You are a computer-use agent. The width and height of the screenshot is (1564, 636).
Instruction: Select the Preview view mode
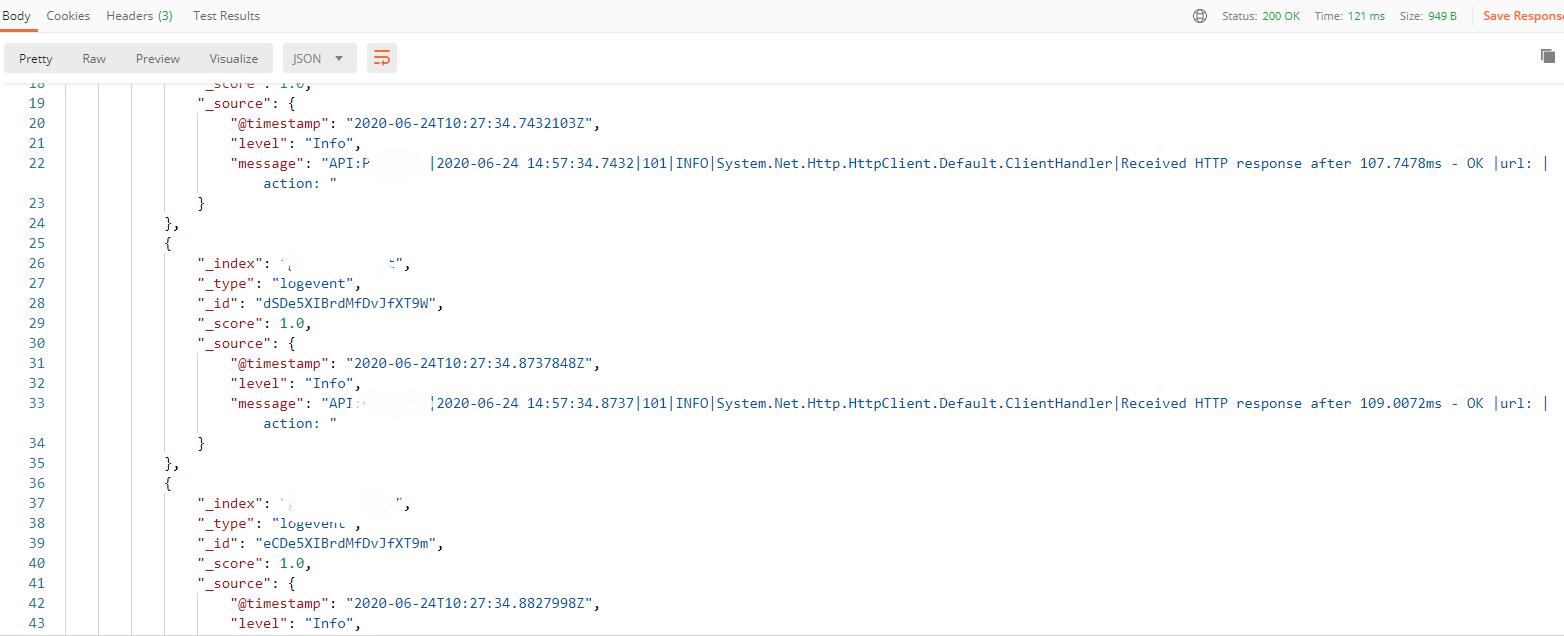point(158,59)
